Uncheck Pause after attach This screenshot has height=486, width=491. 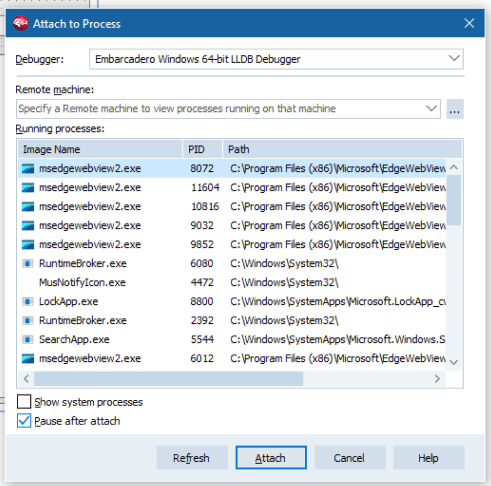click(24, 421)
